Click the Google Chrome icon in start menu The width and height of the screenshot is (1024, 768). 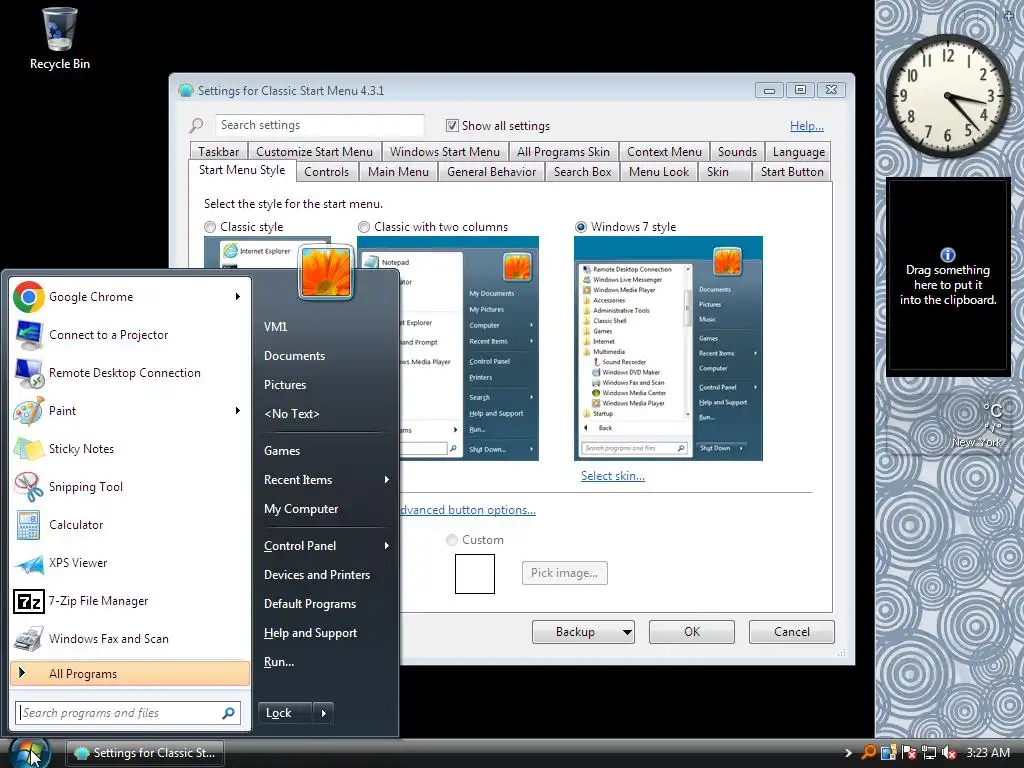(29, 297)
